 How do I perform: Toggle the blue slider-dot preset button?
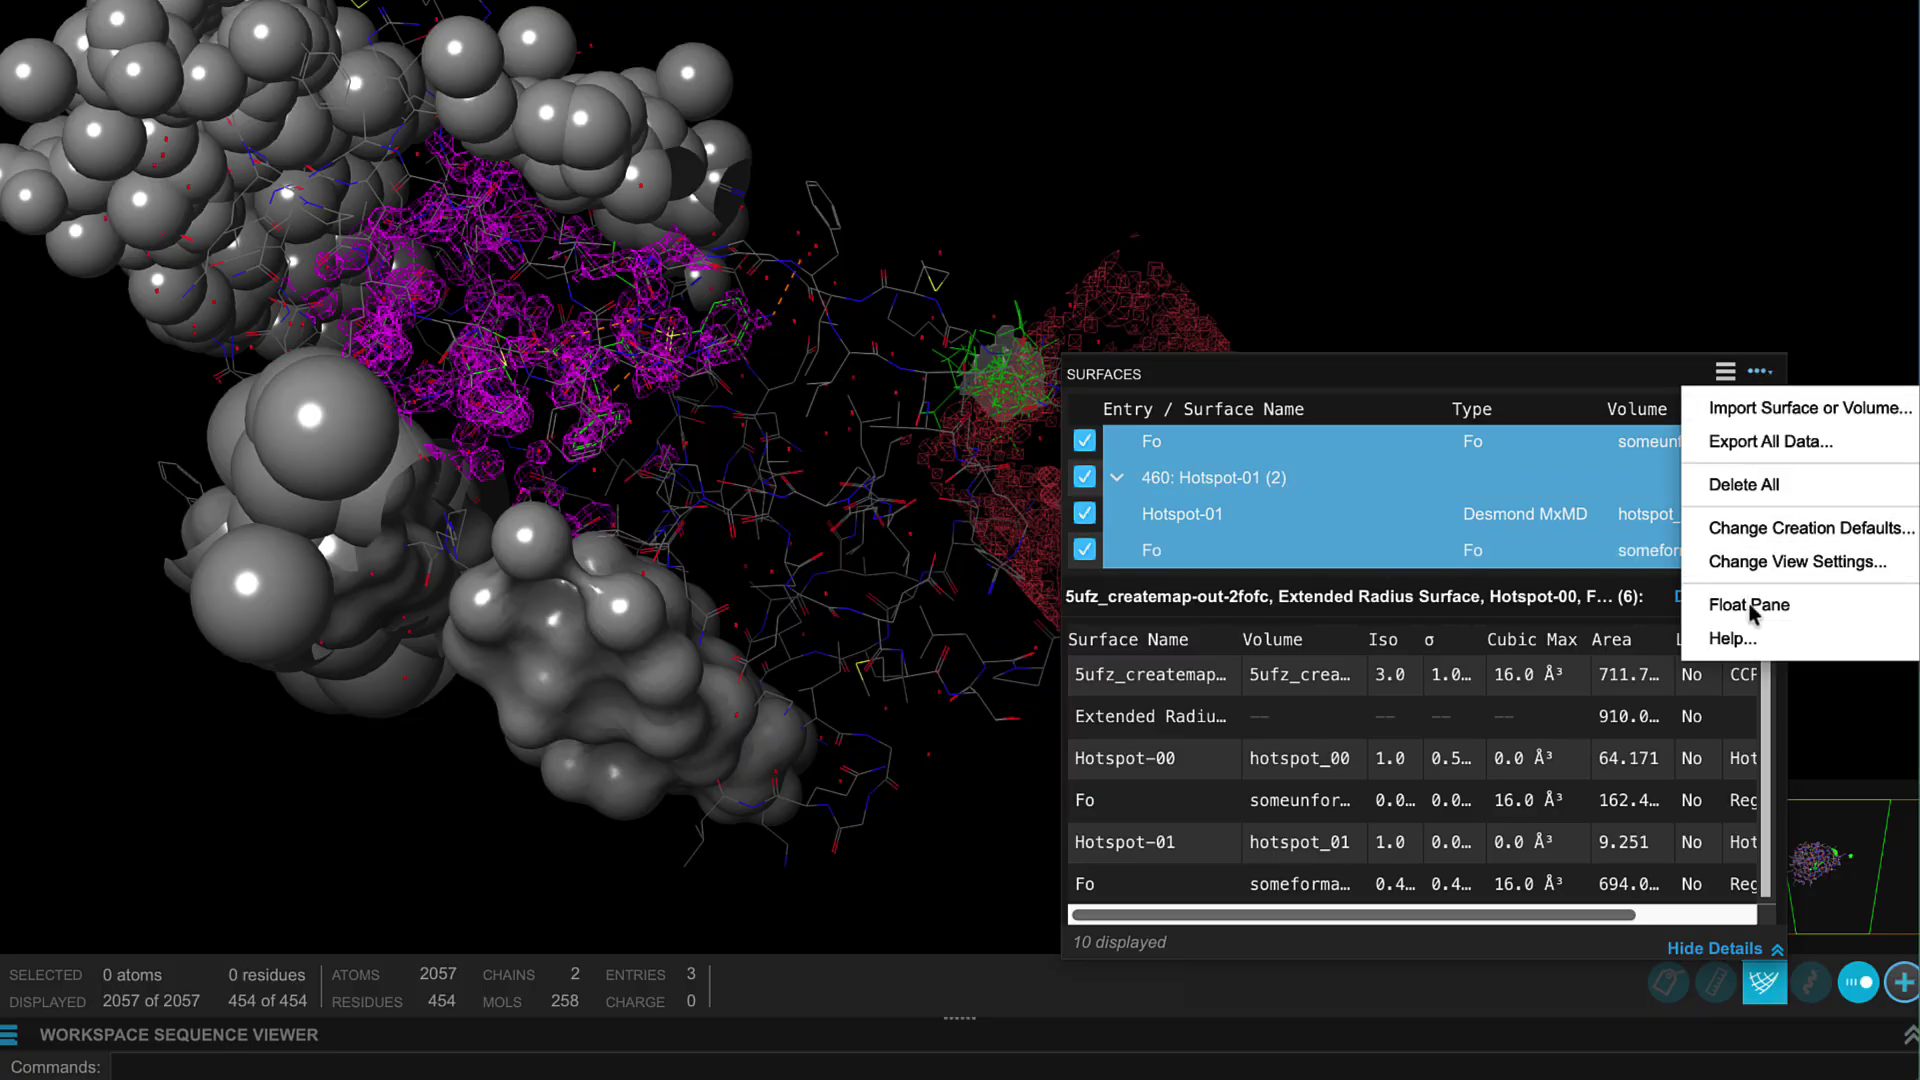pyautogui.click(x=1859, y=983)
